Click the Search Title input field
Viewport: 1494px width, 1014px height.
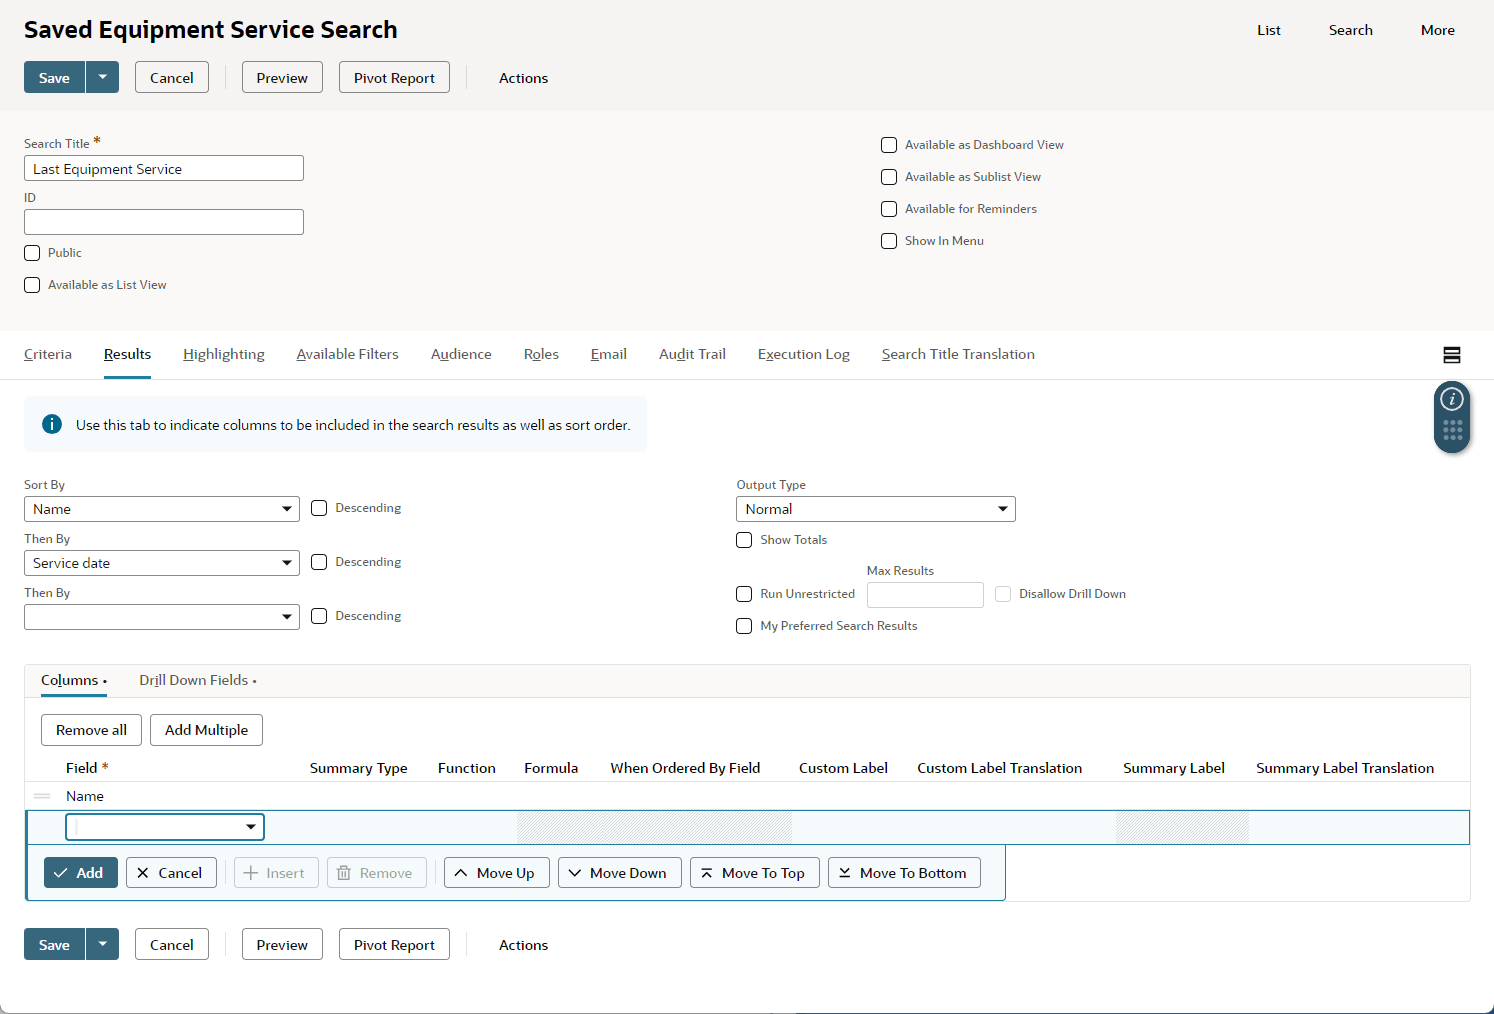(x=164, y=168)
